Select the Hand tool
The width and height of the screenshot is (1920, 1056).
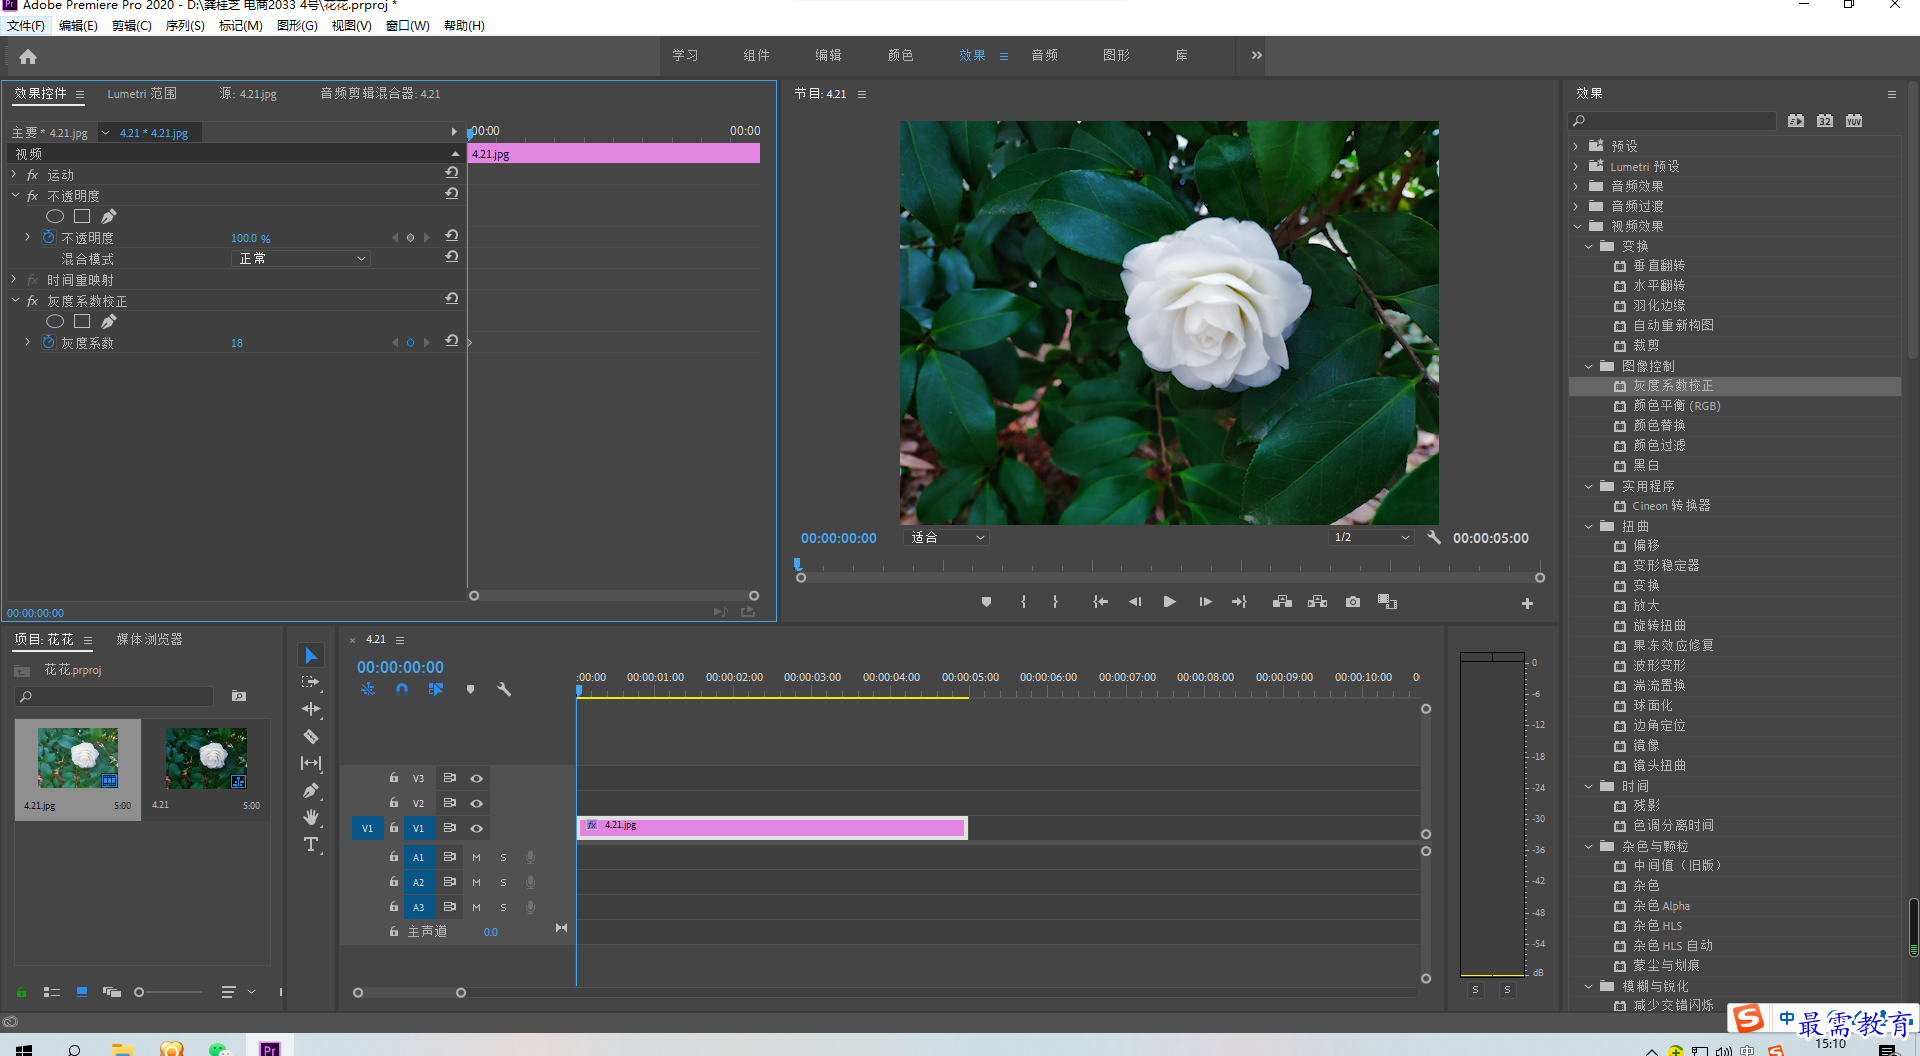coord(311,817)
